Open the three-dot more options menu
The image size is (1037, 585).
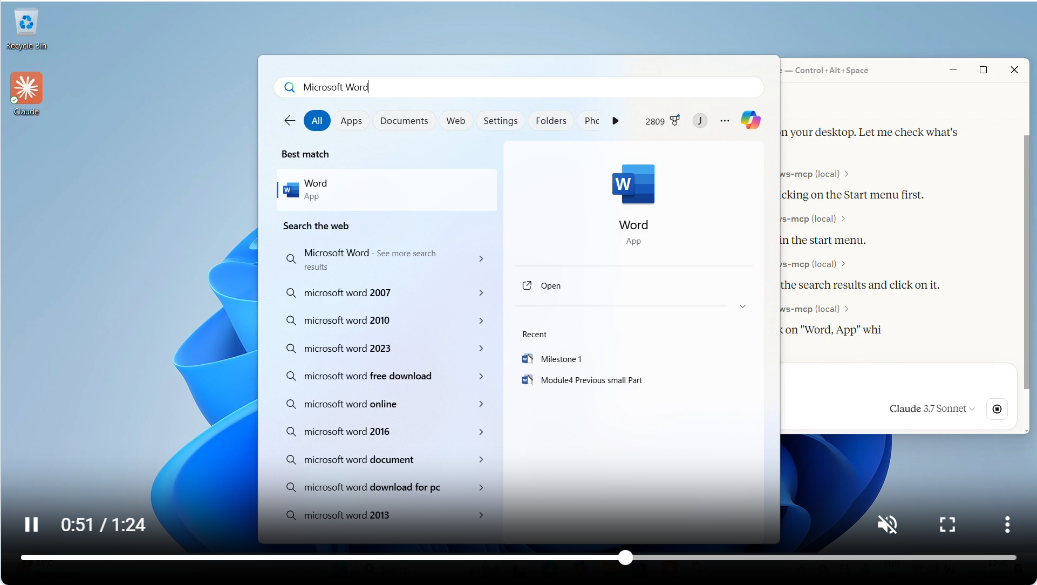725,120
